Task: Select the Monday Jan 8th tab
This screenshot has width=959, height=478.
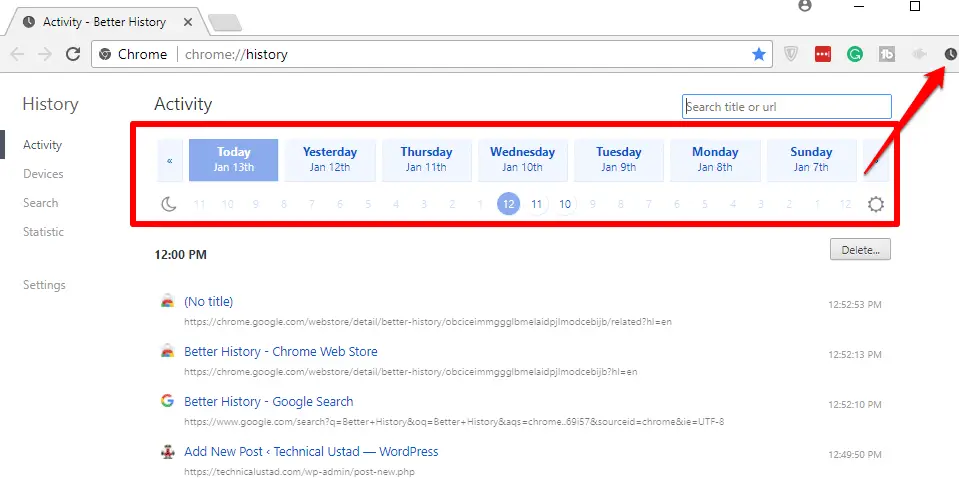Action: click(715, 160)
